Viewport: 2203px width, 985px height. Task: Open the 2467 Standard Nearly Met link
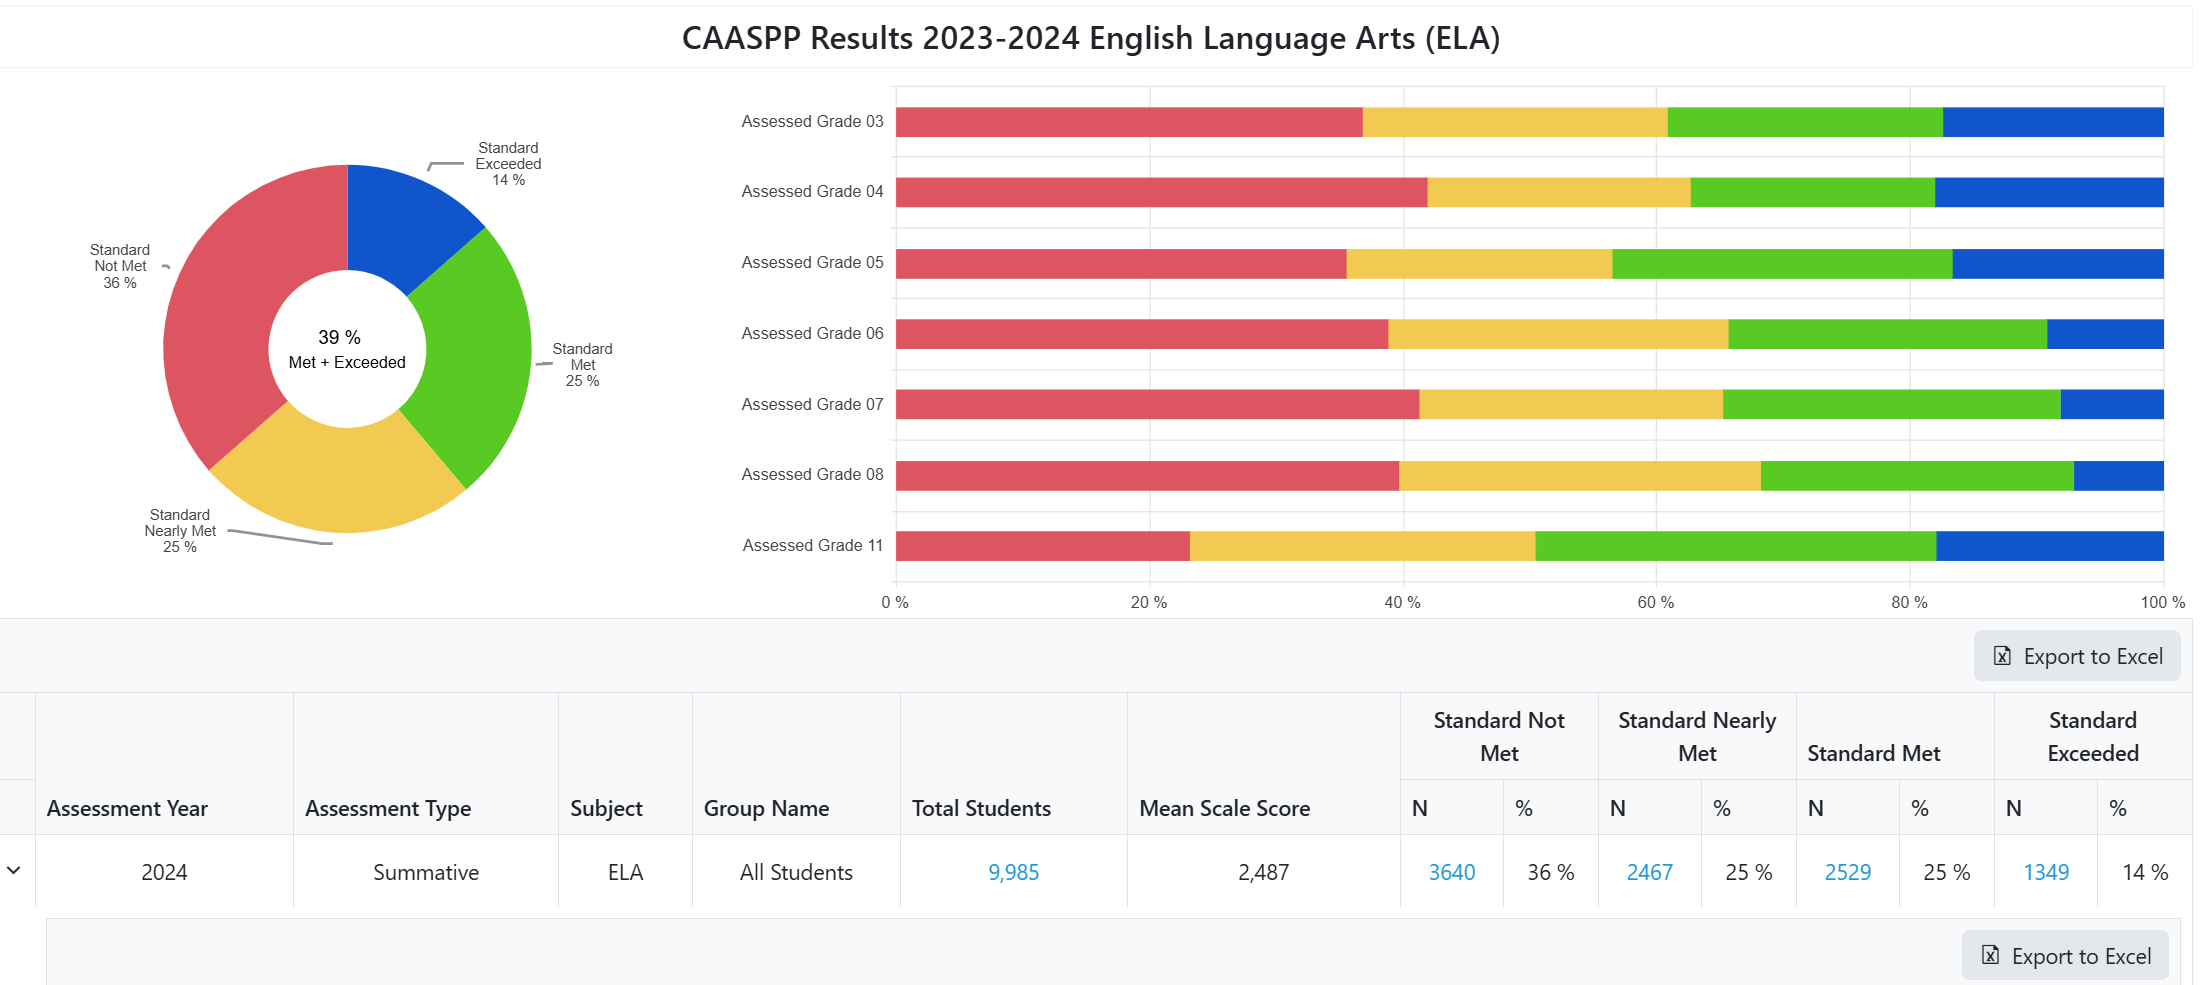pos(1649,872)
